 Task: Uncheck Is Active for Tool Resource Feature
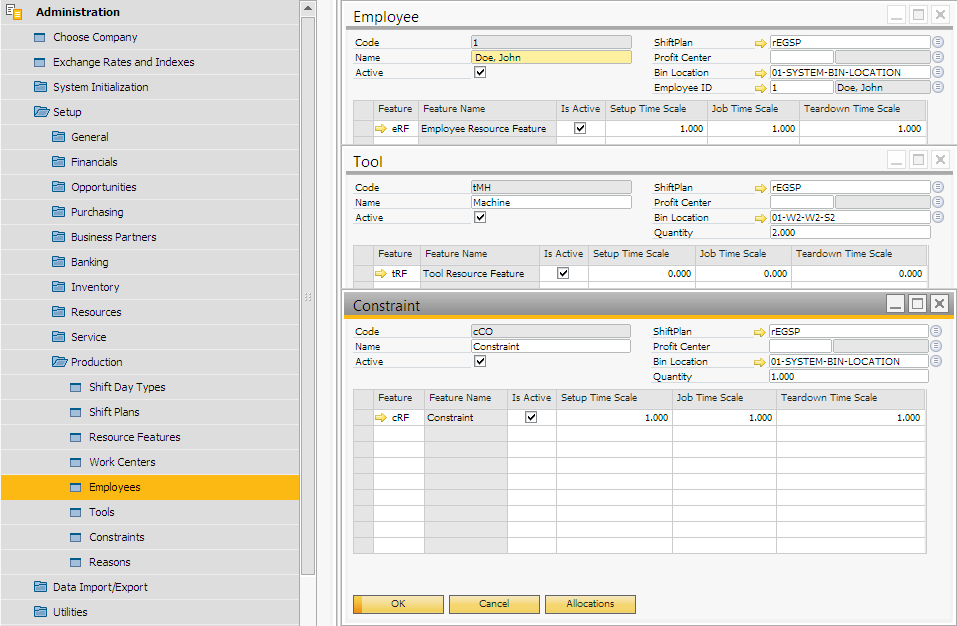point(563,274)
